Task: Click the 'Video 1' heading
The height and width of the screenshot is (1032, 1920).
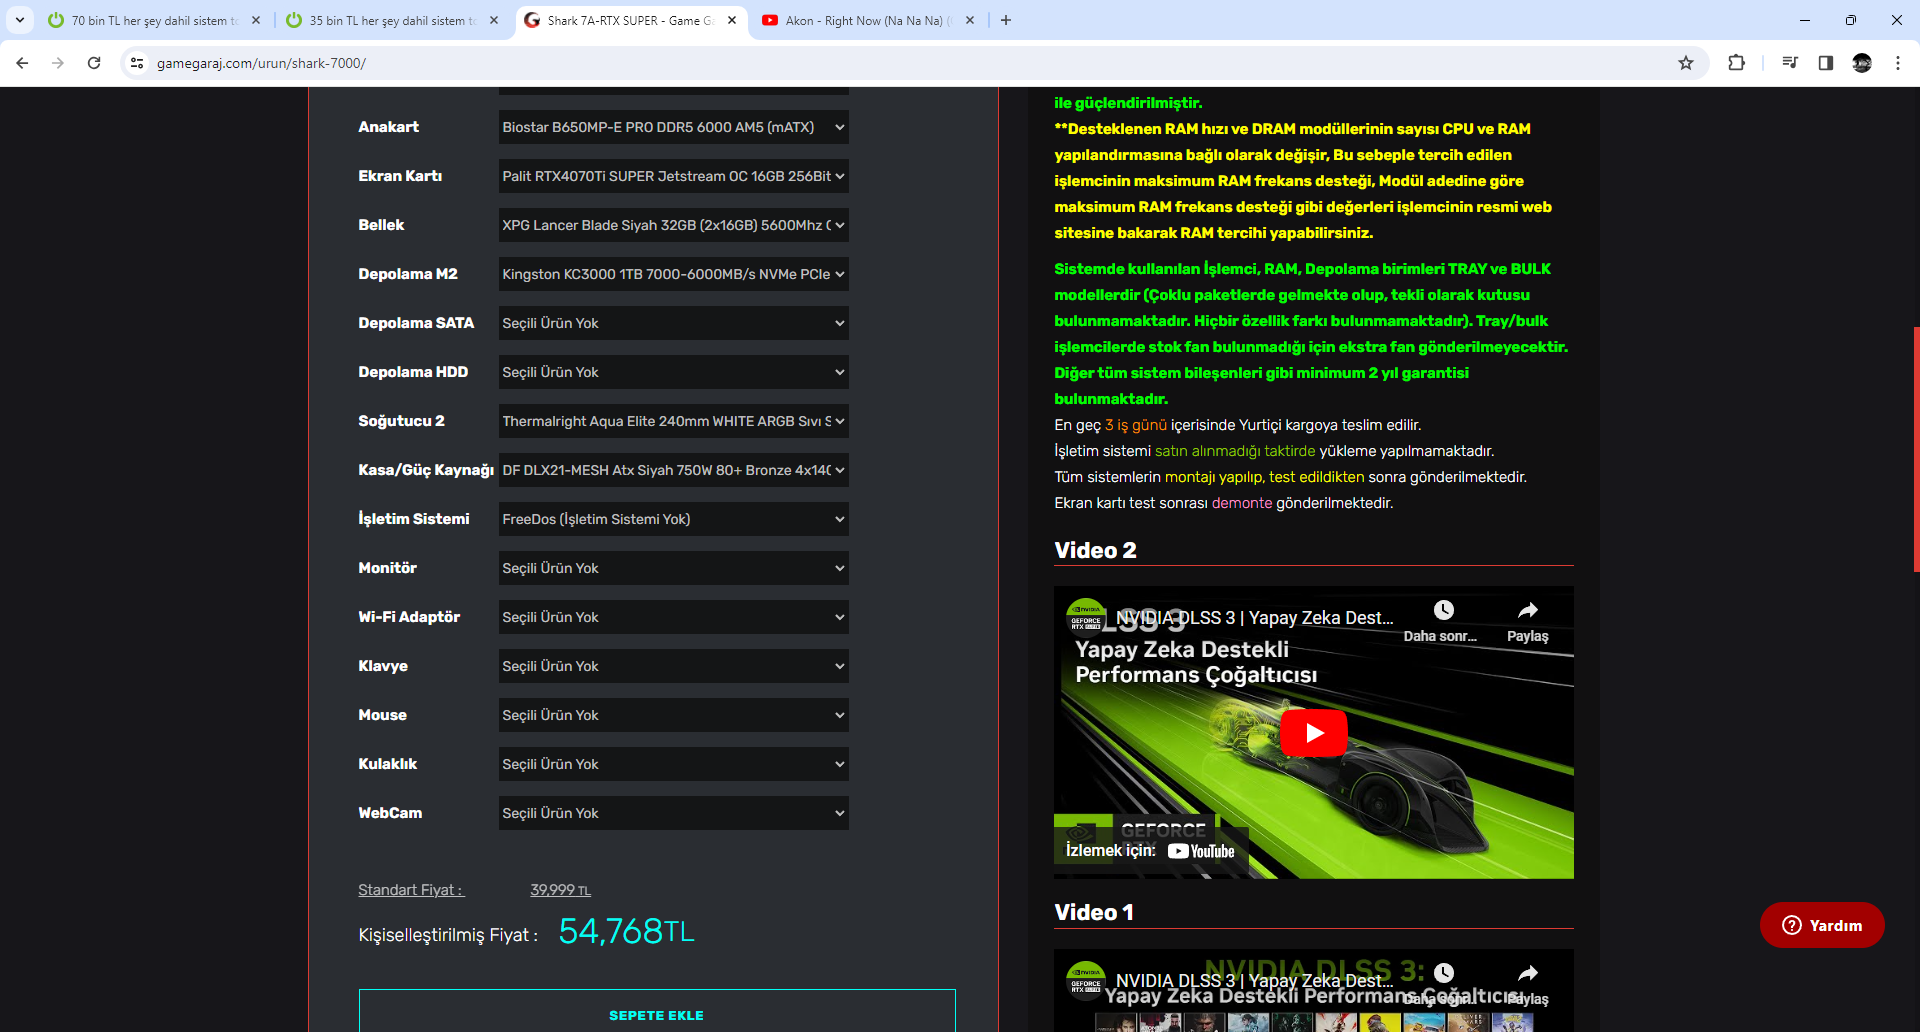Action: (x=1094, y=912)
